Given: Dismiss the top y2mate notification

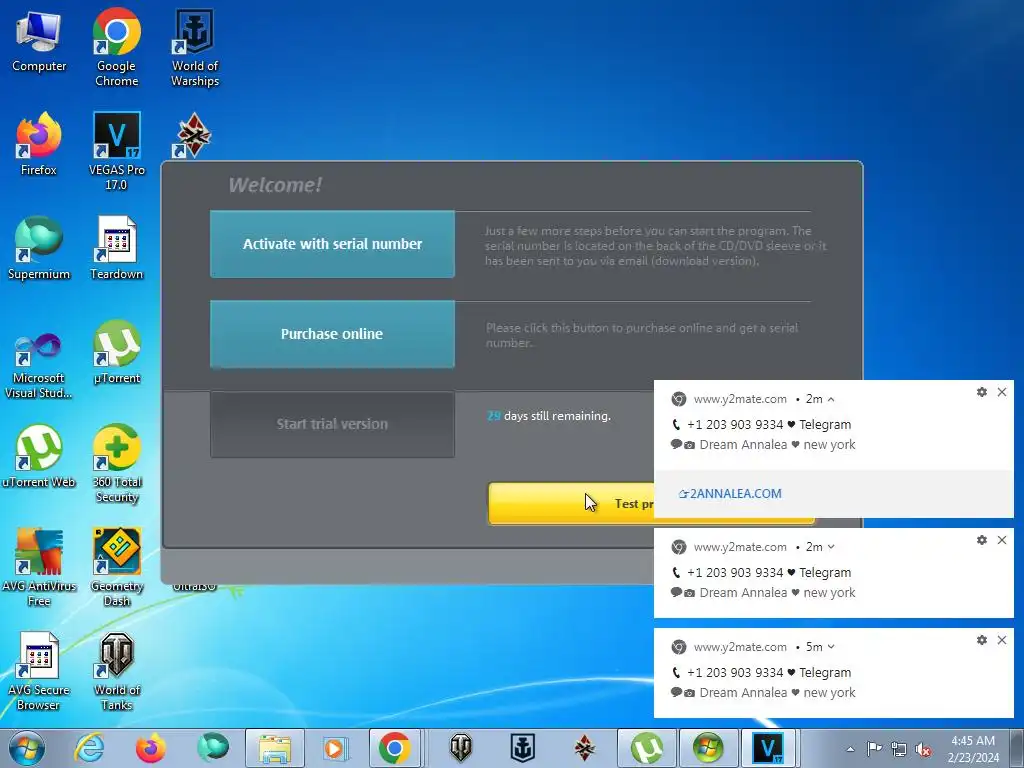Looking at the screenshot, I should coord(1002,392).
